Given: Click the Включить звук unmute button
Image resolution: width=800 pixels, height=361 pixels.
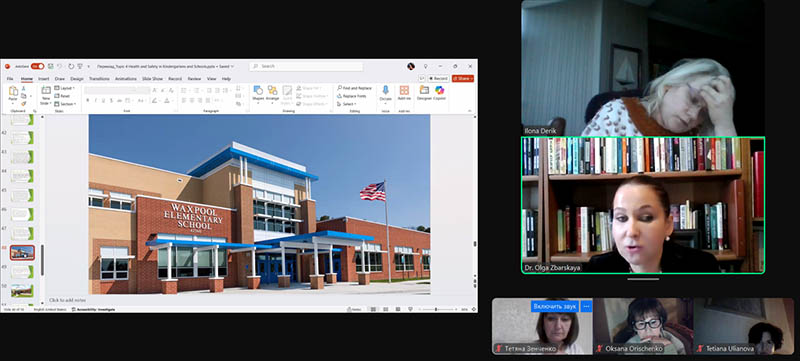Looking at the screenshot, I should (x=554, y=306).
